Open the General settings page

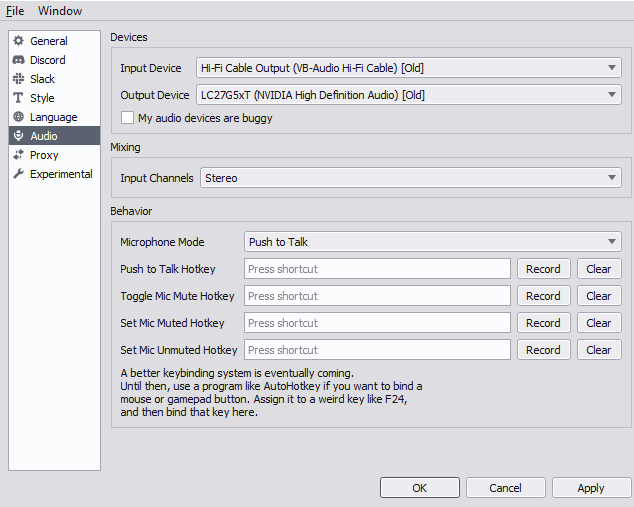pos(54,41)
